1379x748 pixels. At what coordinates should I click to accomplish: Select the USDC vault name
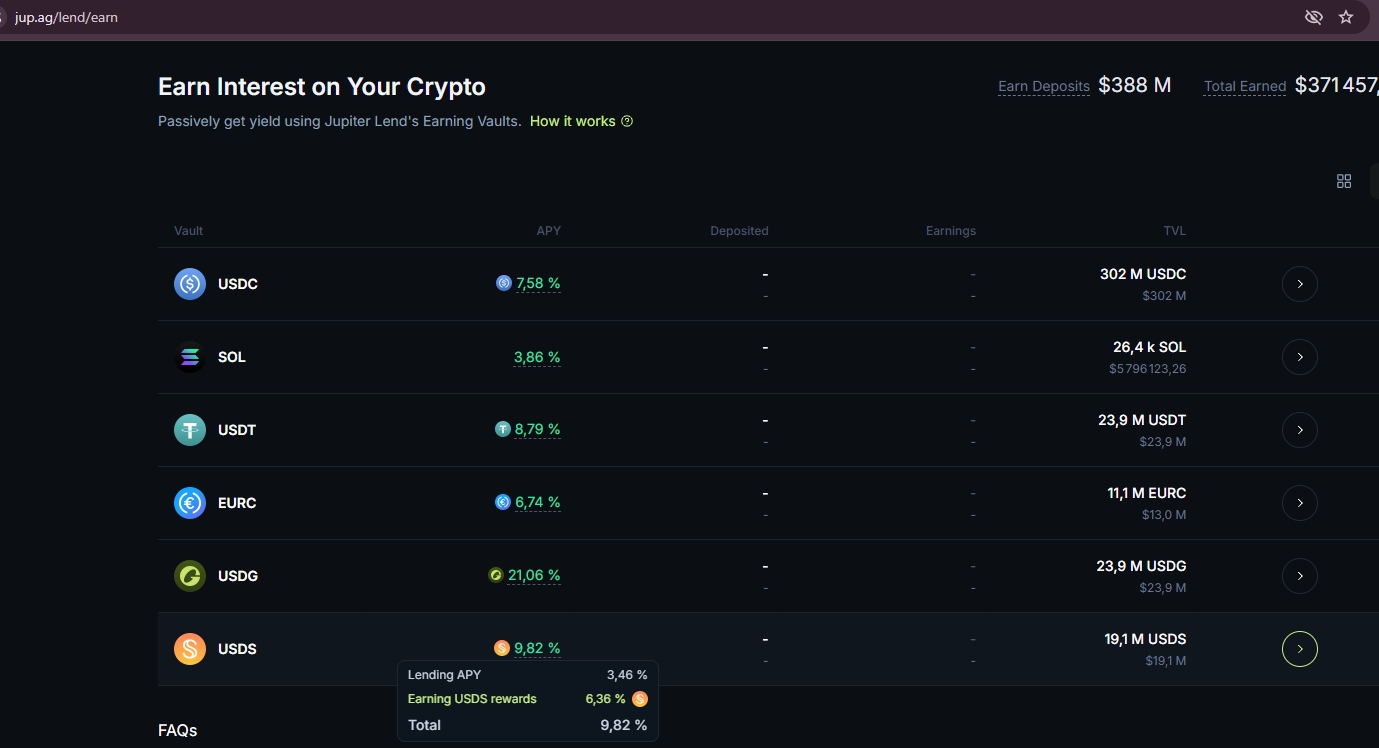pos(238,284)
